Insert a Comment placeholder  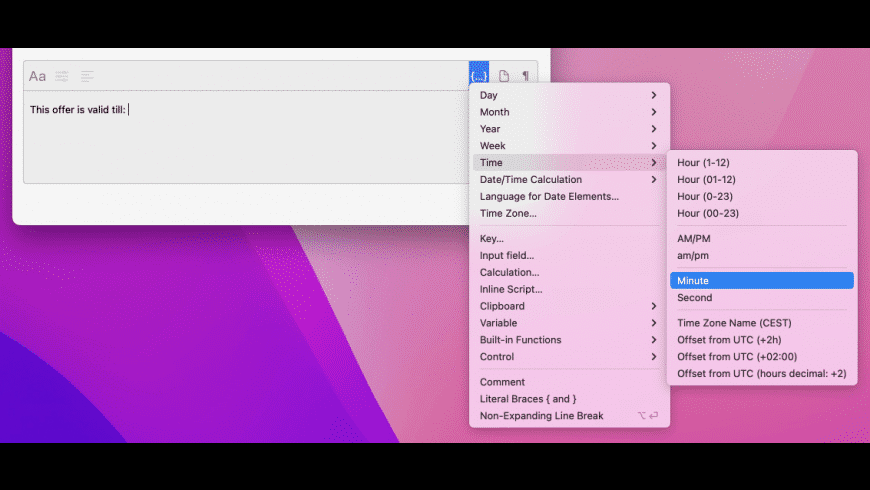point(569,382)
